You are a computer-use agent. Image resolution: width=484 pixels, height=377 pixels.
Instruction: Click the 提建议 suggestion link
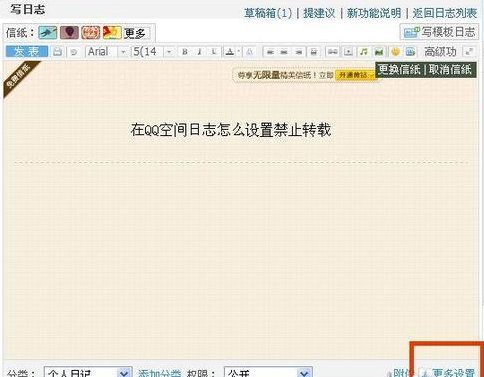[x=319, y=13]
